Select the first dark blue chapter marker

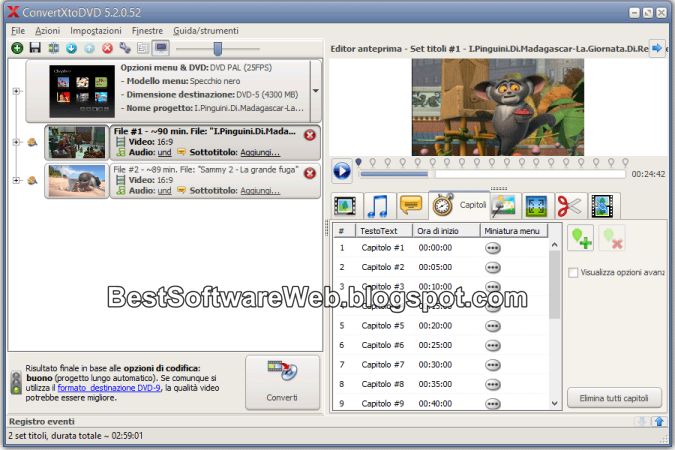click(358, 162)
